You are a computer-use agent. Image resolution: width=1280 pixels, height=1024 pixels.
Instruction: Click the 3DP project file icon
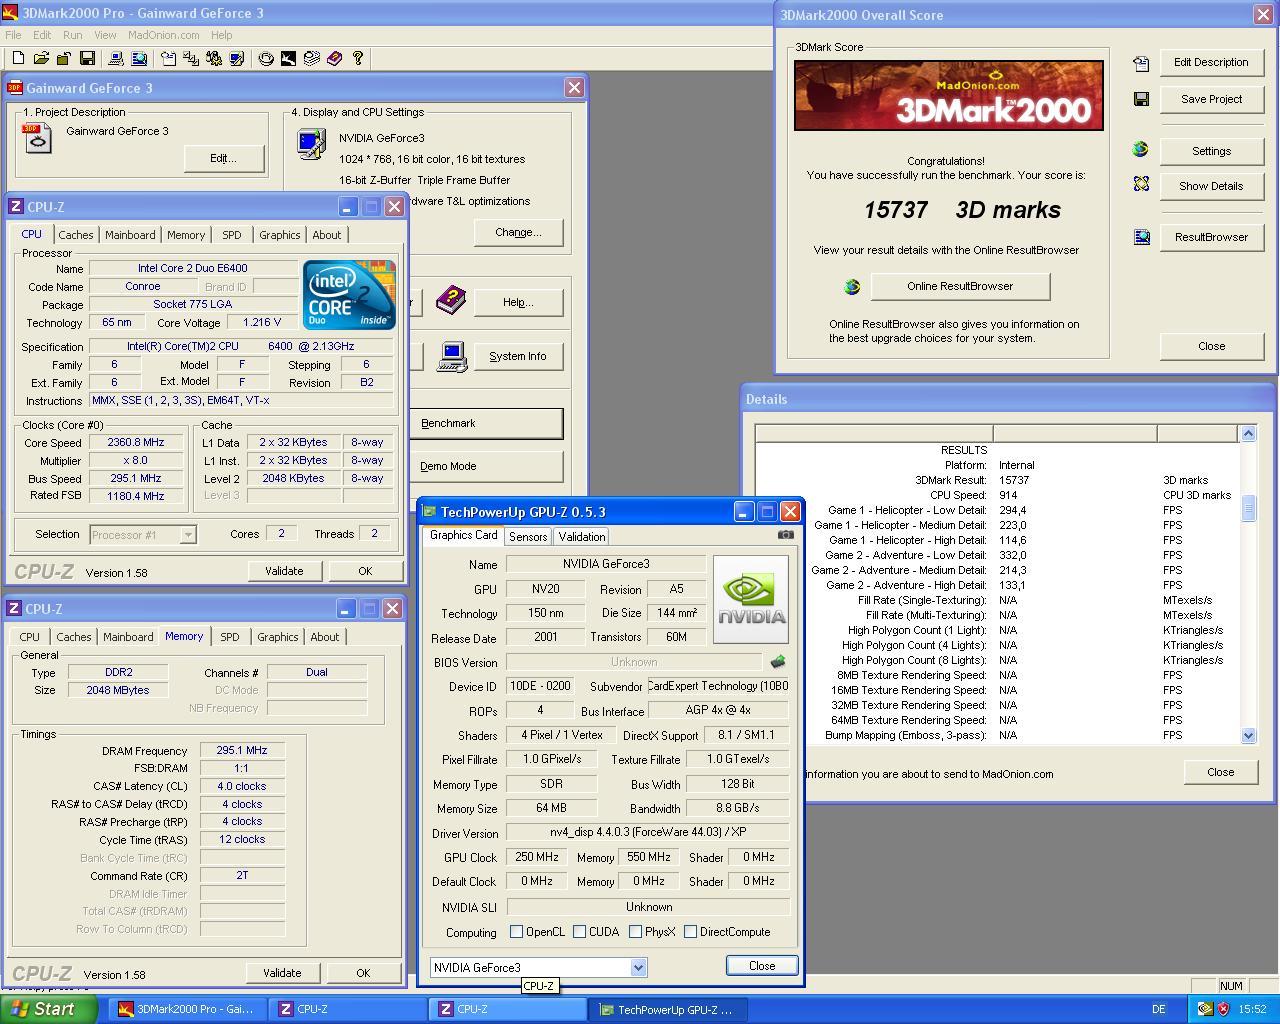pyautogui.click(x=37, y=138)
